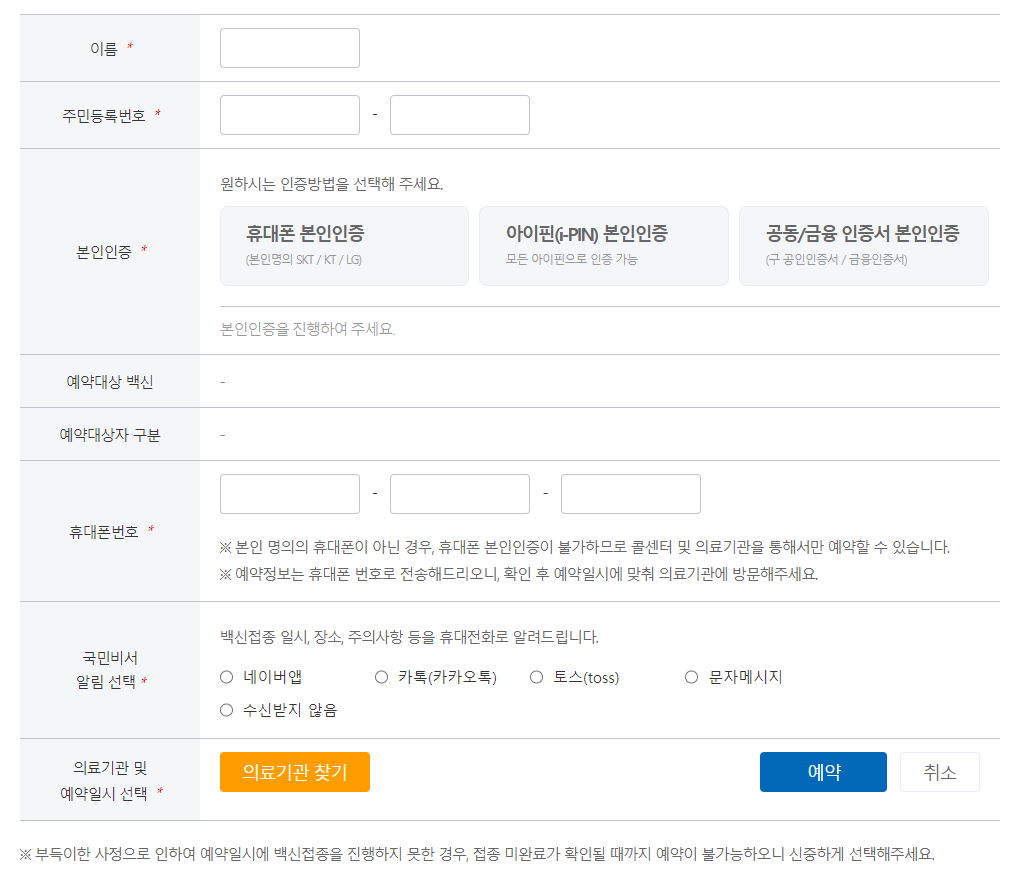Click the 취소 cancel button
The width and height of the screenshot is (1015, 880).
coord(939,772)
